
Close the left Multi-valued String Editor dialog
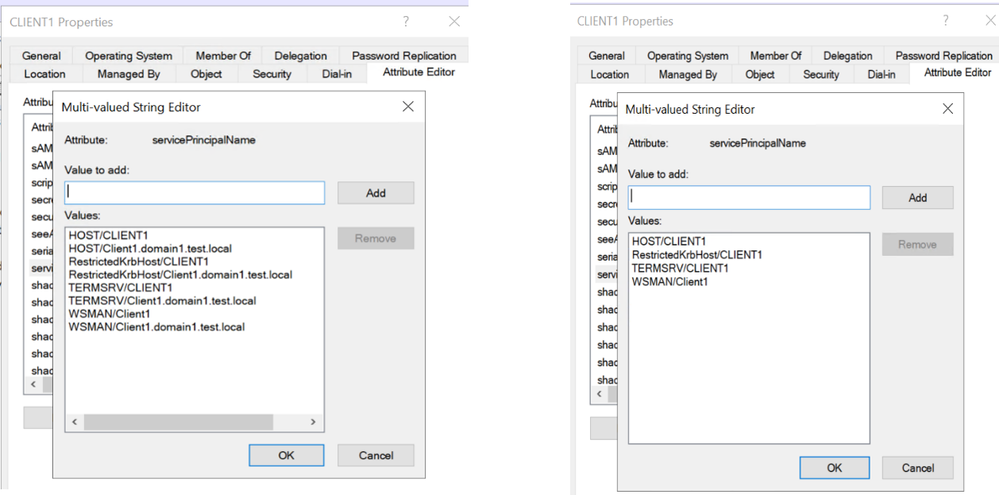coord(408,106)
